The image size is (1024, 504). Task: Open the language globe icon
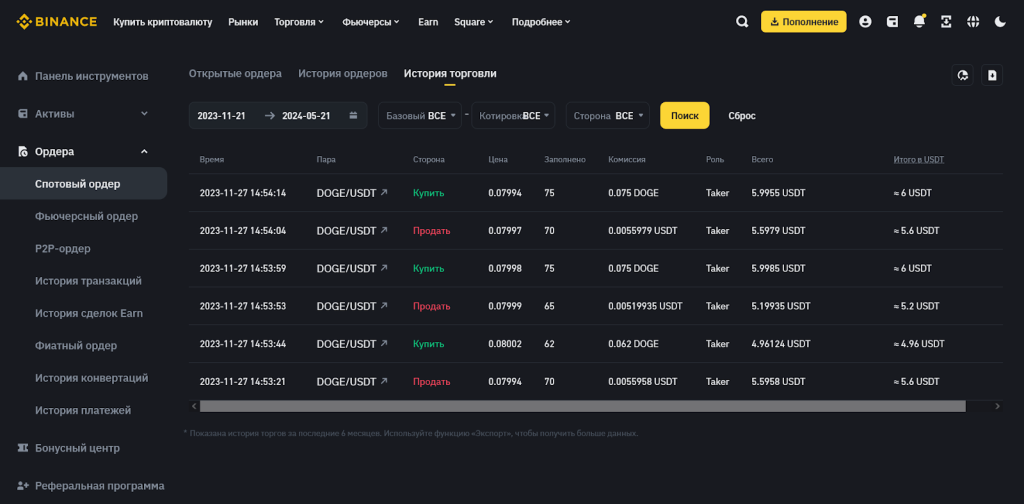tap(973, 22)
